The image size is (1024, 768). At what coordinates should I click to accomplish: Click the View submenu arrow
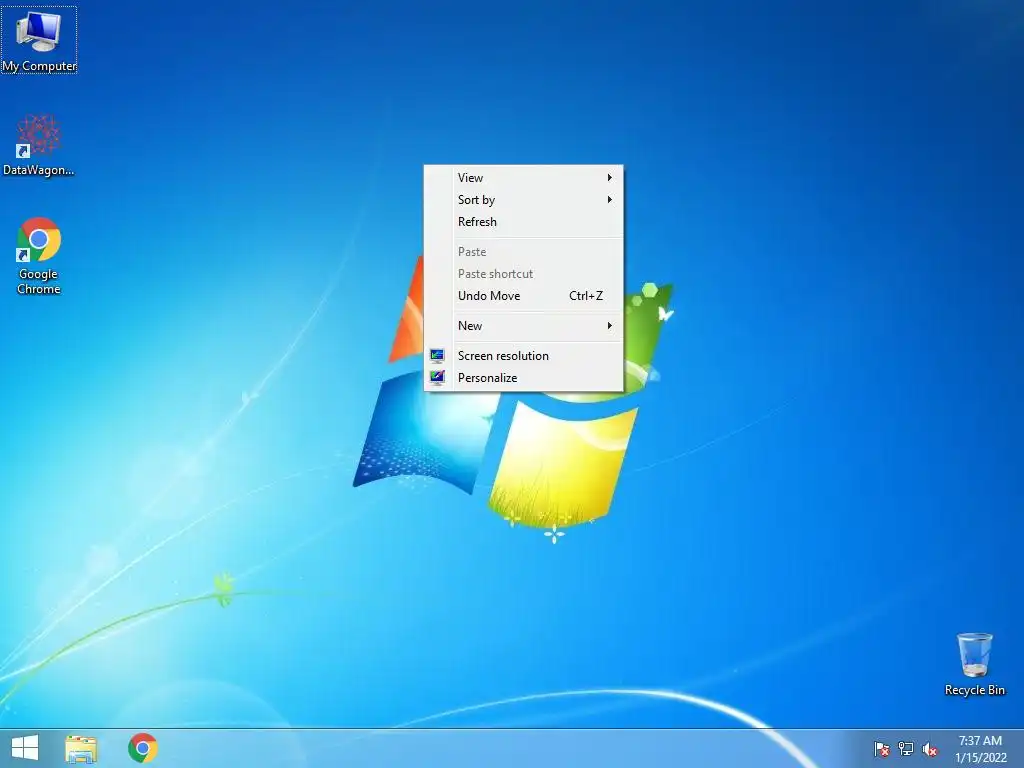pos(609,178)
